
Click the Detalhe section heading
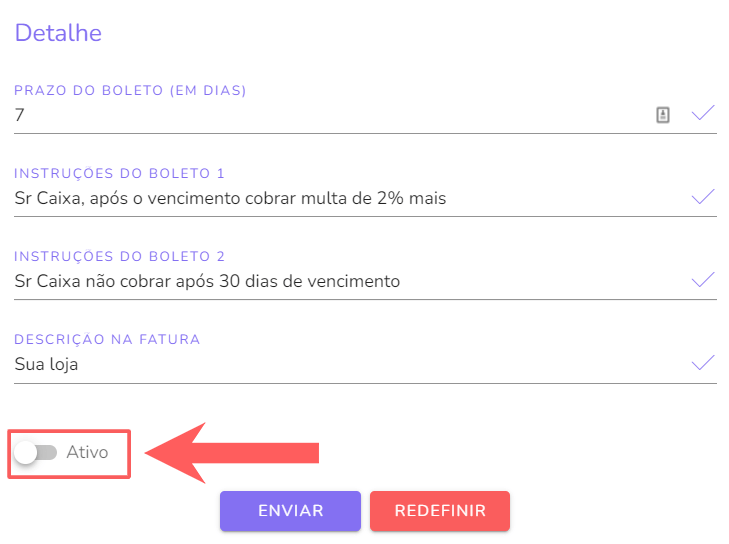[x=58, y=33]
